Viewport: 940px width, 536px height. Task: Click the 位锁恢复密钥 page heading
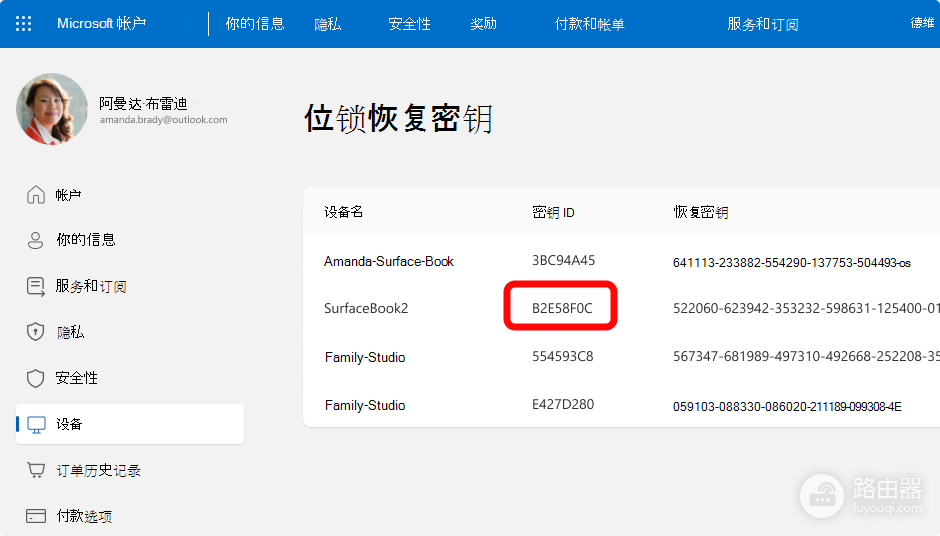click(x=399, y=118)
